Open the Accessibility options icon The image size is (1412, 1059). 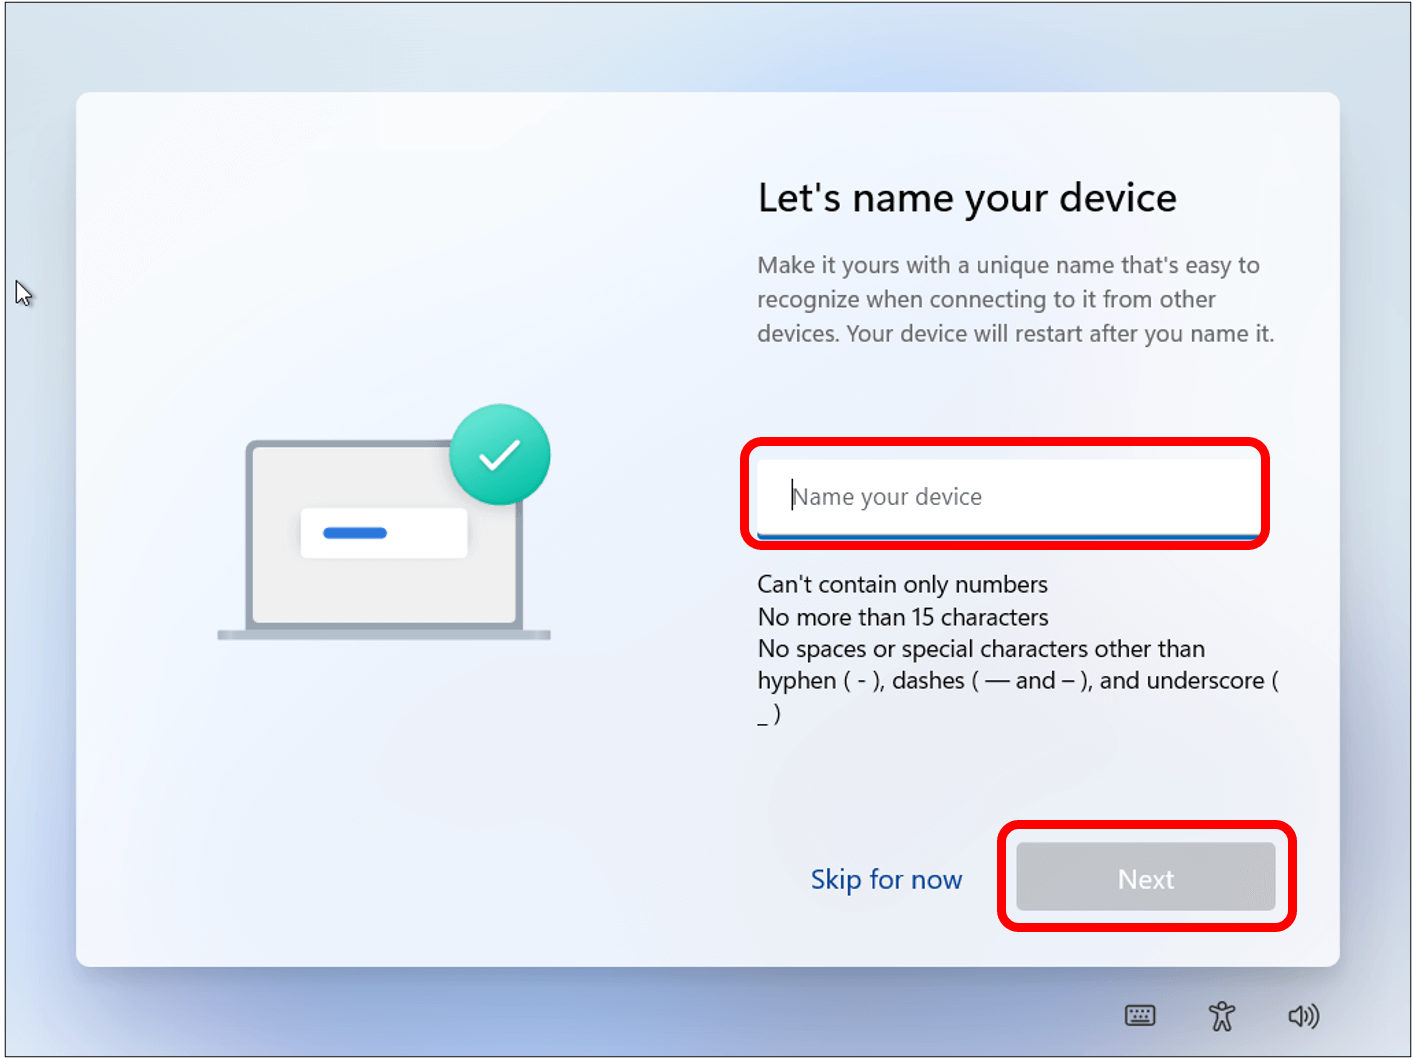(1221, 1016)
